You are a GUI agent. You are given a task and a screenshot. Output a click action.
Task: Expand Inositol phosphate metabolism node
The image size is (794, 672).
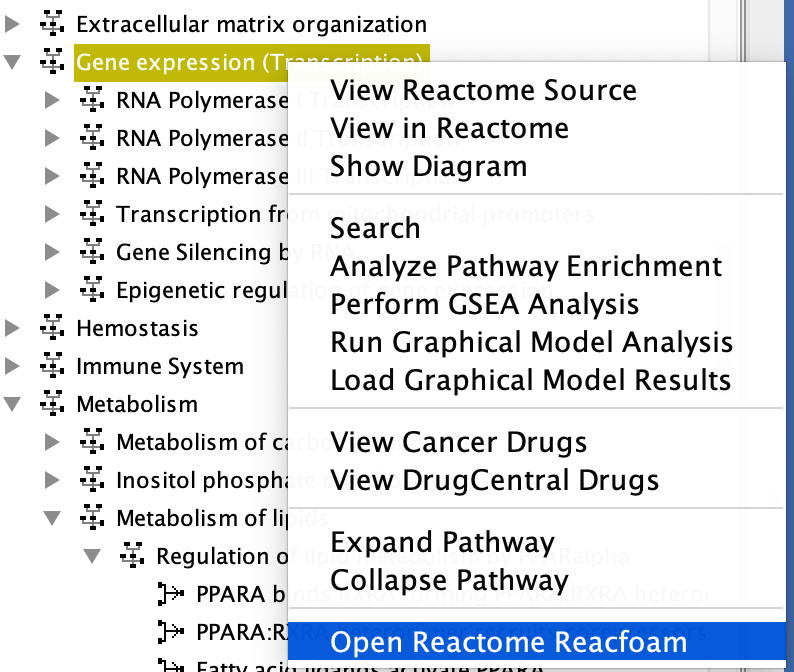pyautogui.click(x=52, y=480)
